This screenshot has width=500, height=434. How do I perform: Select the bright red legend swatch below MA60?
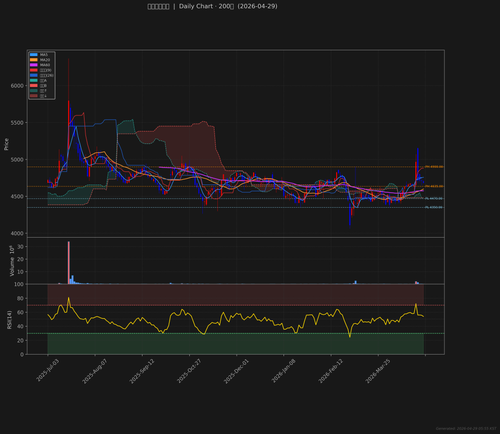click(34, 70)
